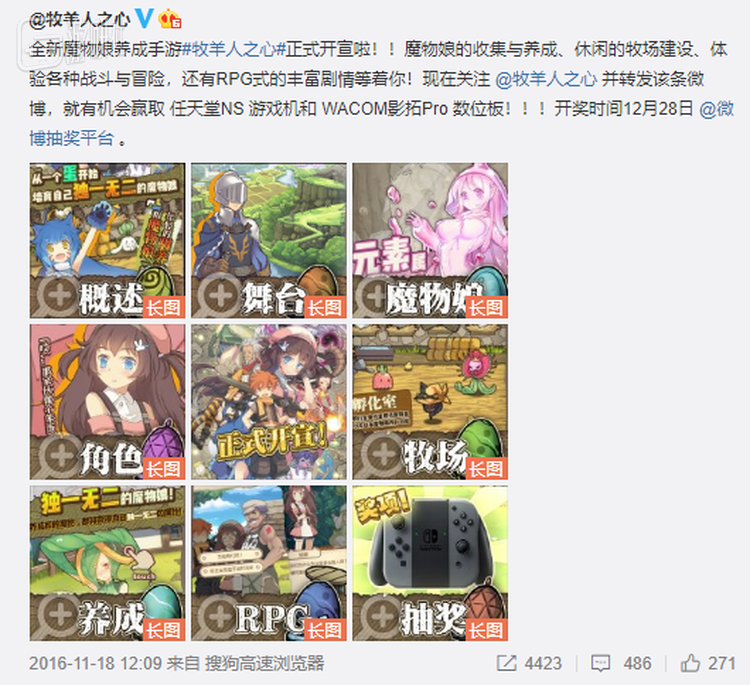Open the 养成 green-haired girl thumbnail
The width and height of the screenshot is (750, 685).
point(107,563)
